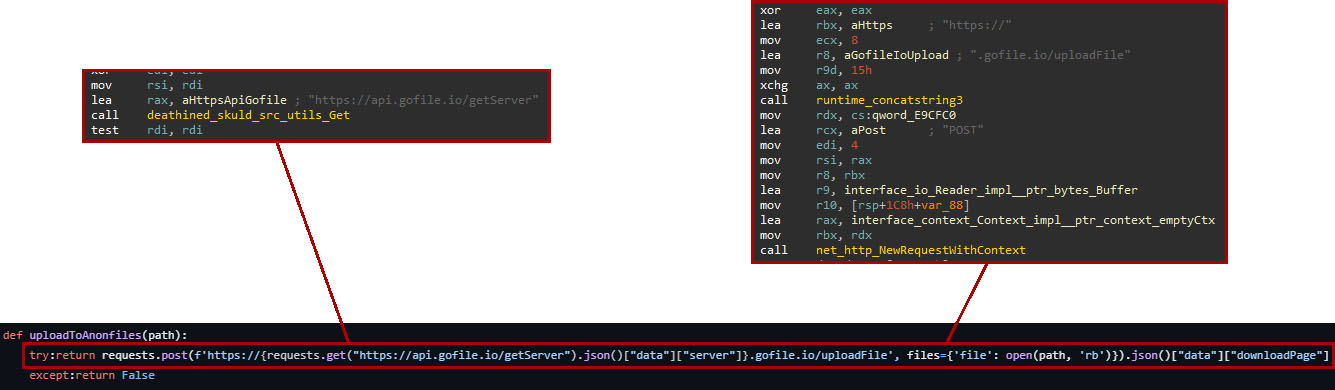Click the line 'mov edi, 4'

[x=808, y=146]
